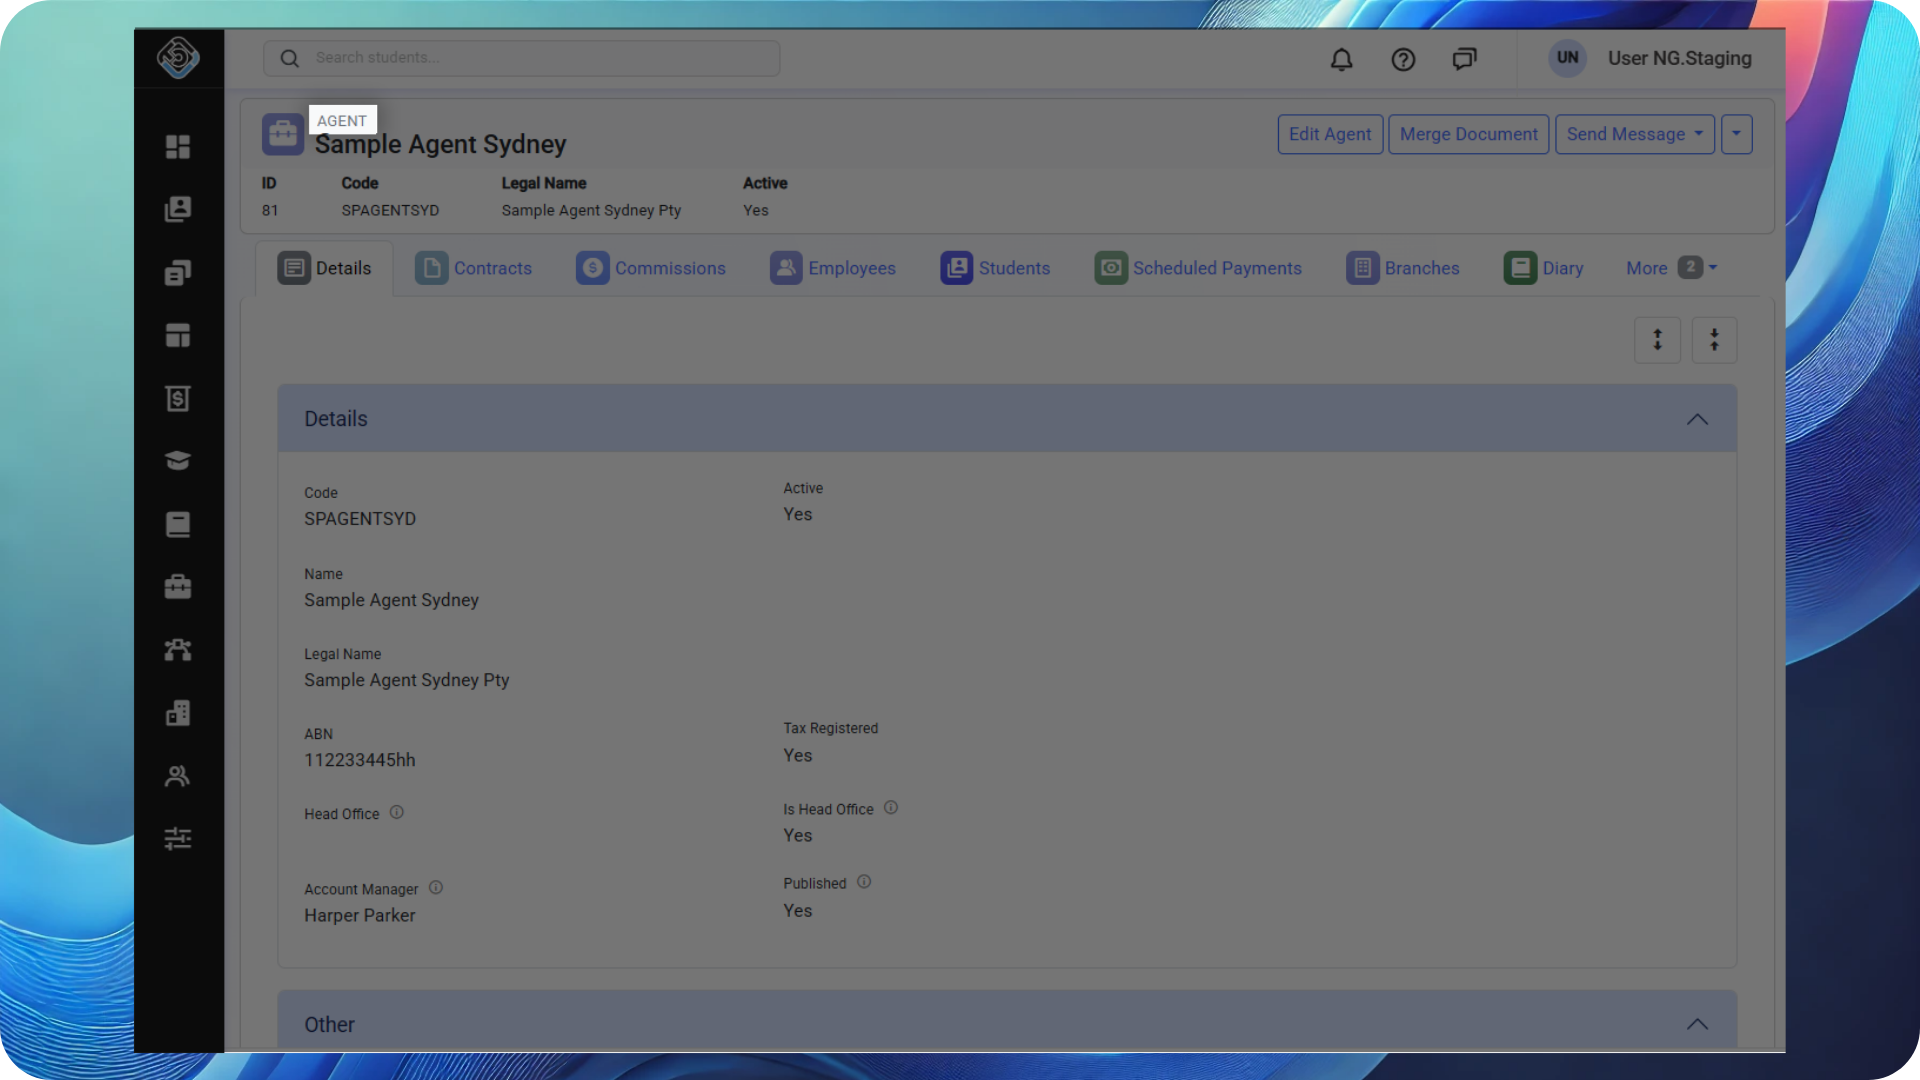The width and height of the screenshot is (1920, 1080).
Task: Click the Details section header title
Action: point(336,419)
